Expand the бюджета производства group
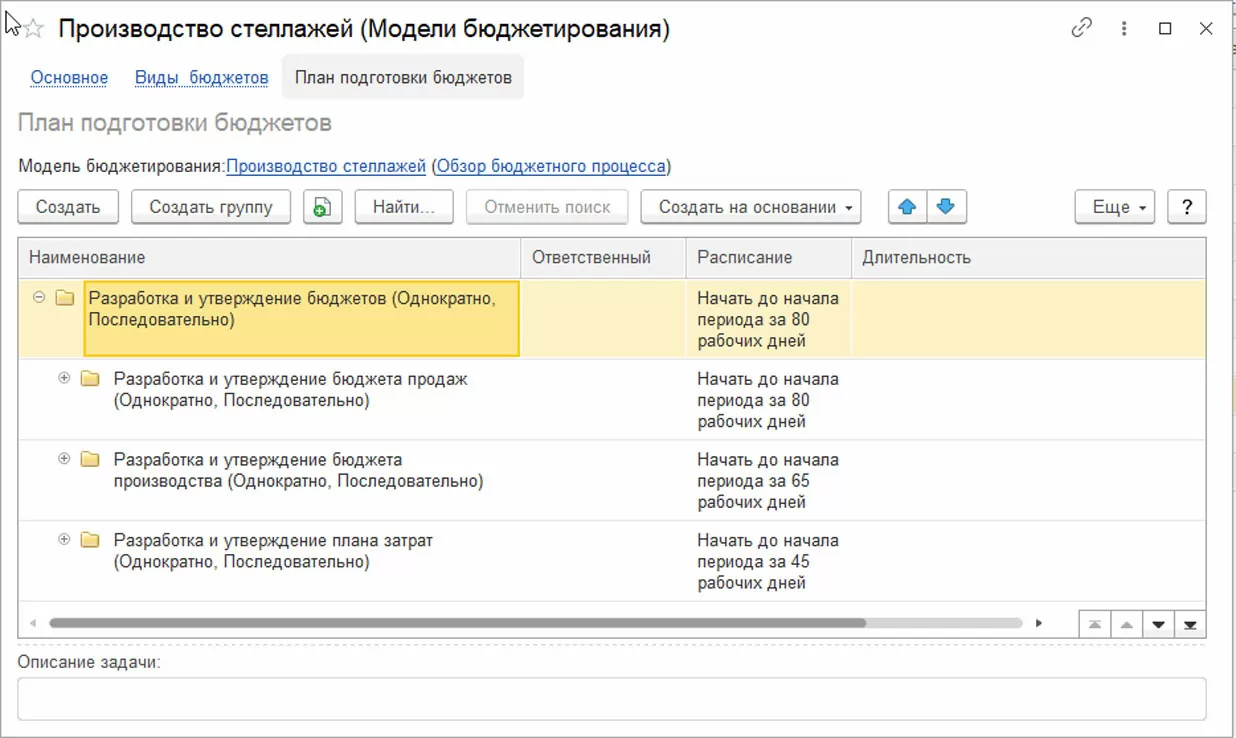This screenshot has width=1236, height=738. [65, 458]
